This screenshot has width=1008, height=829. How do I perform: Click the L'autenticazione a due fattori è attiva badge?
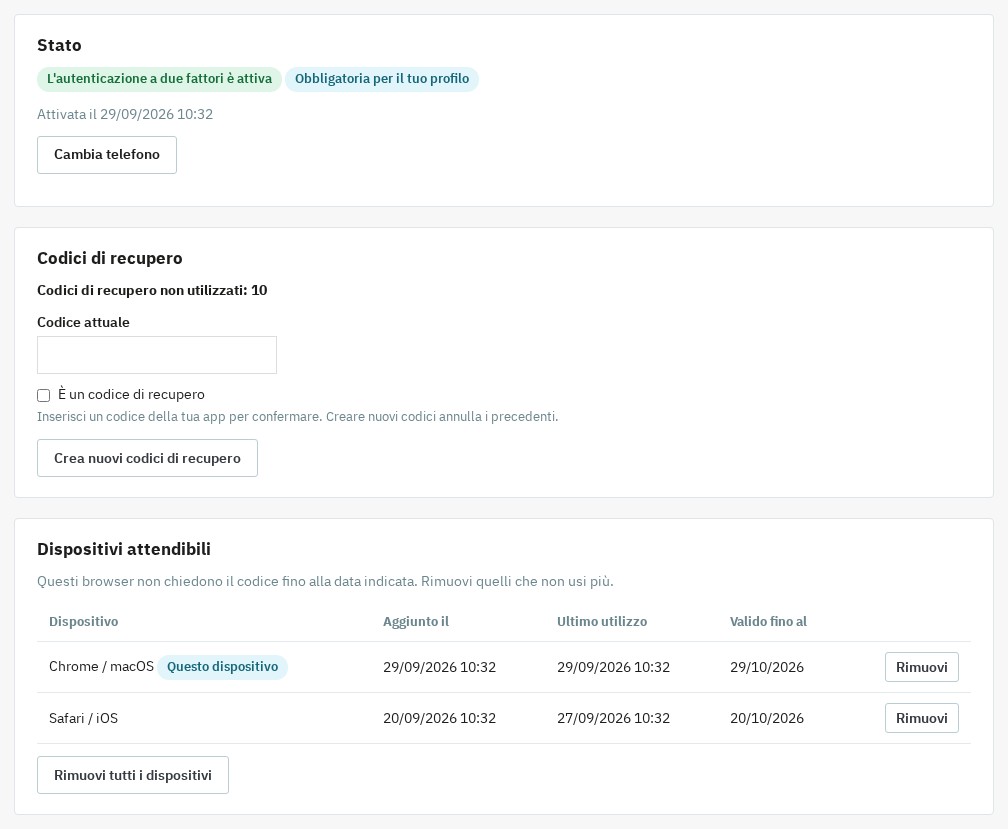[x=159, y=79]
